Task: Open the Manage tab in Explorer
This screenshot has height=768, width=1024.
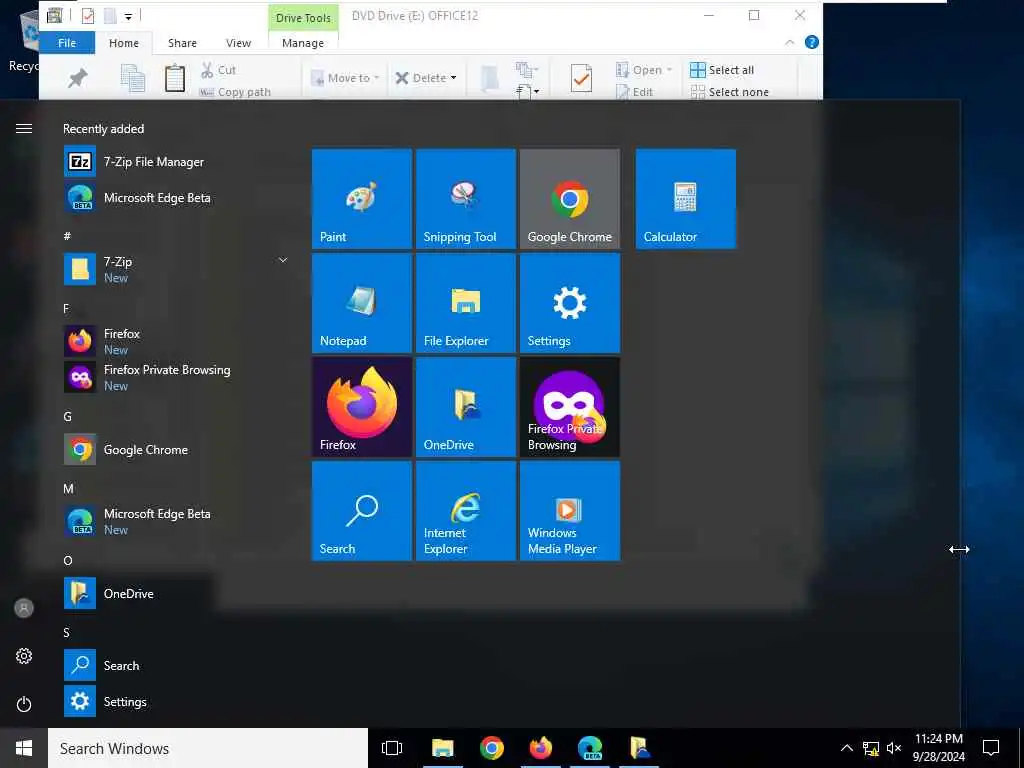Action: click(303, 43)
